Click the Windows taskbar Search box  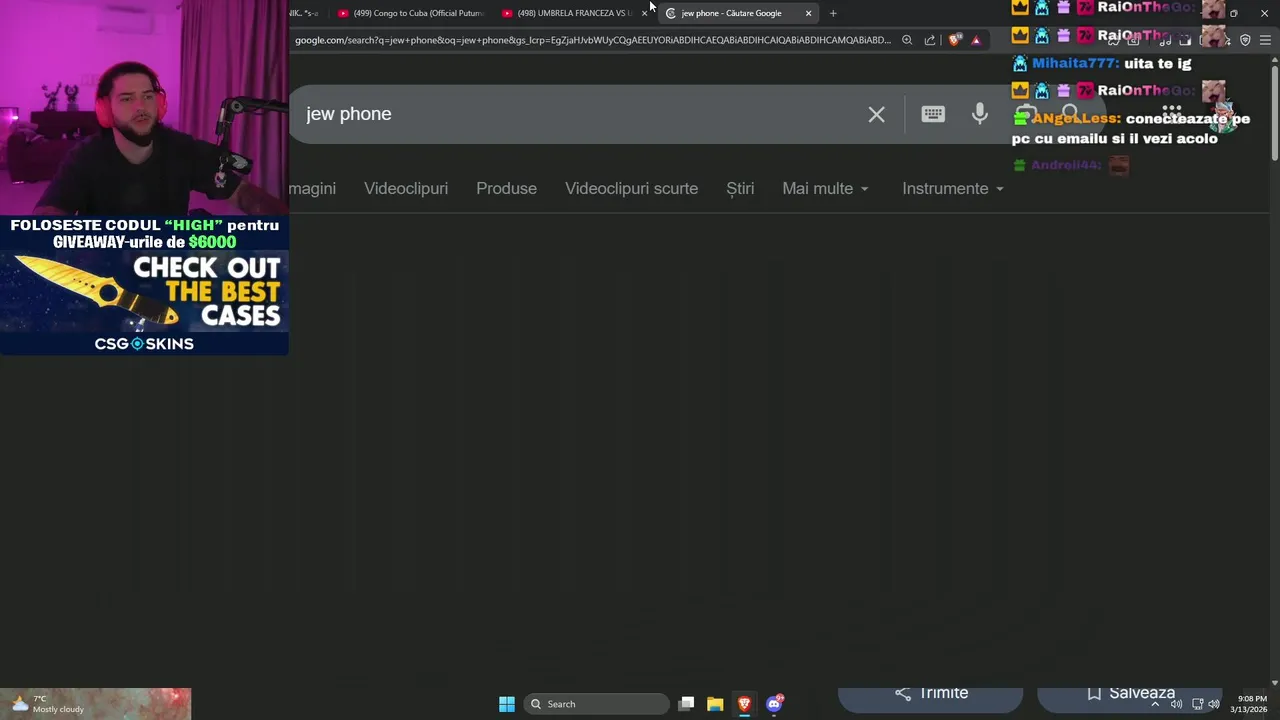597,704
